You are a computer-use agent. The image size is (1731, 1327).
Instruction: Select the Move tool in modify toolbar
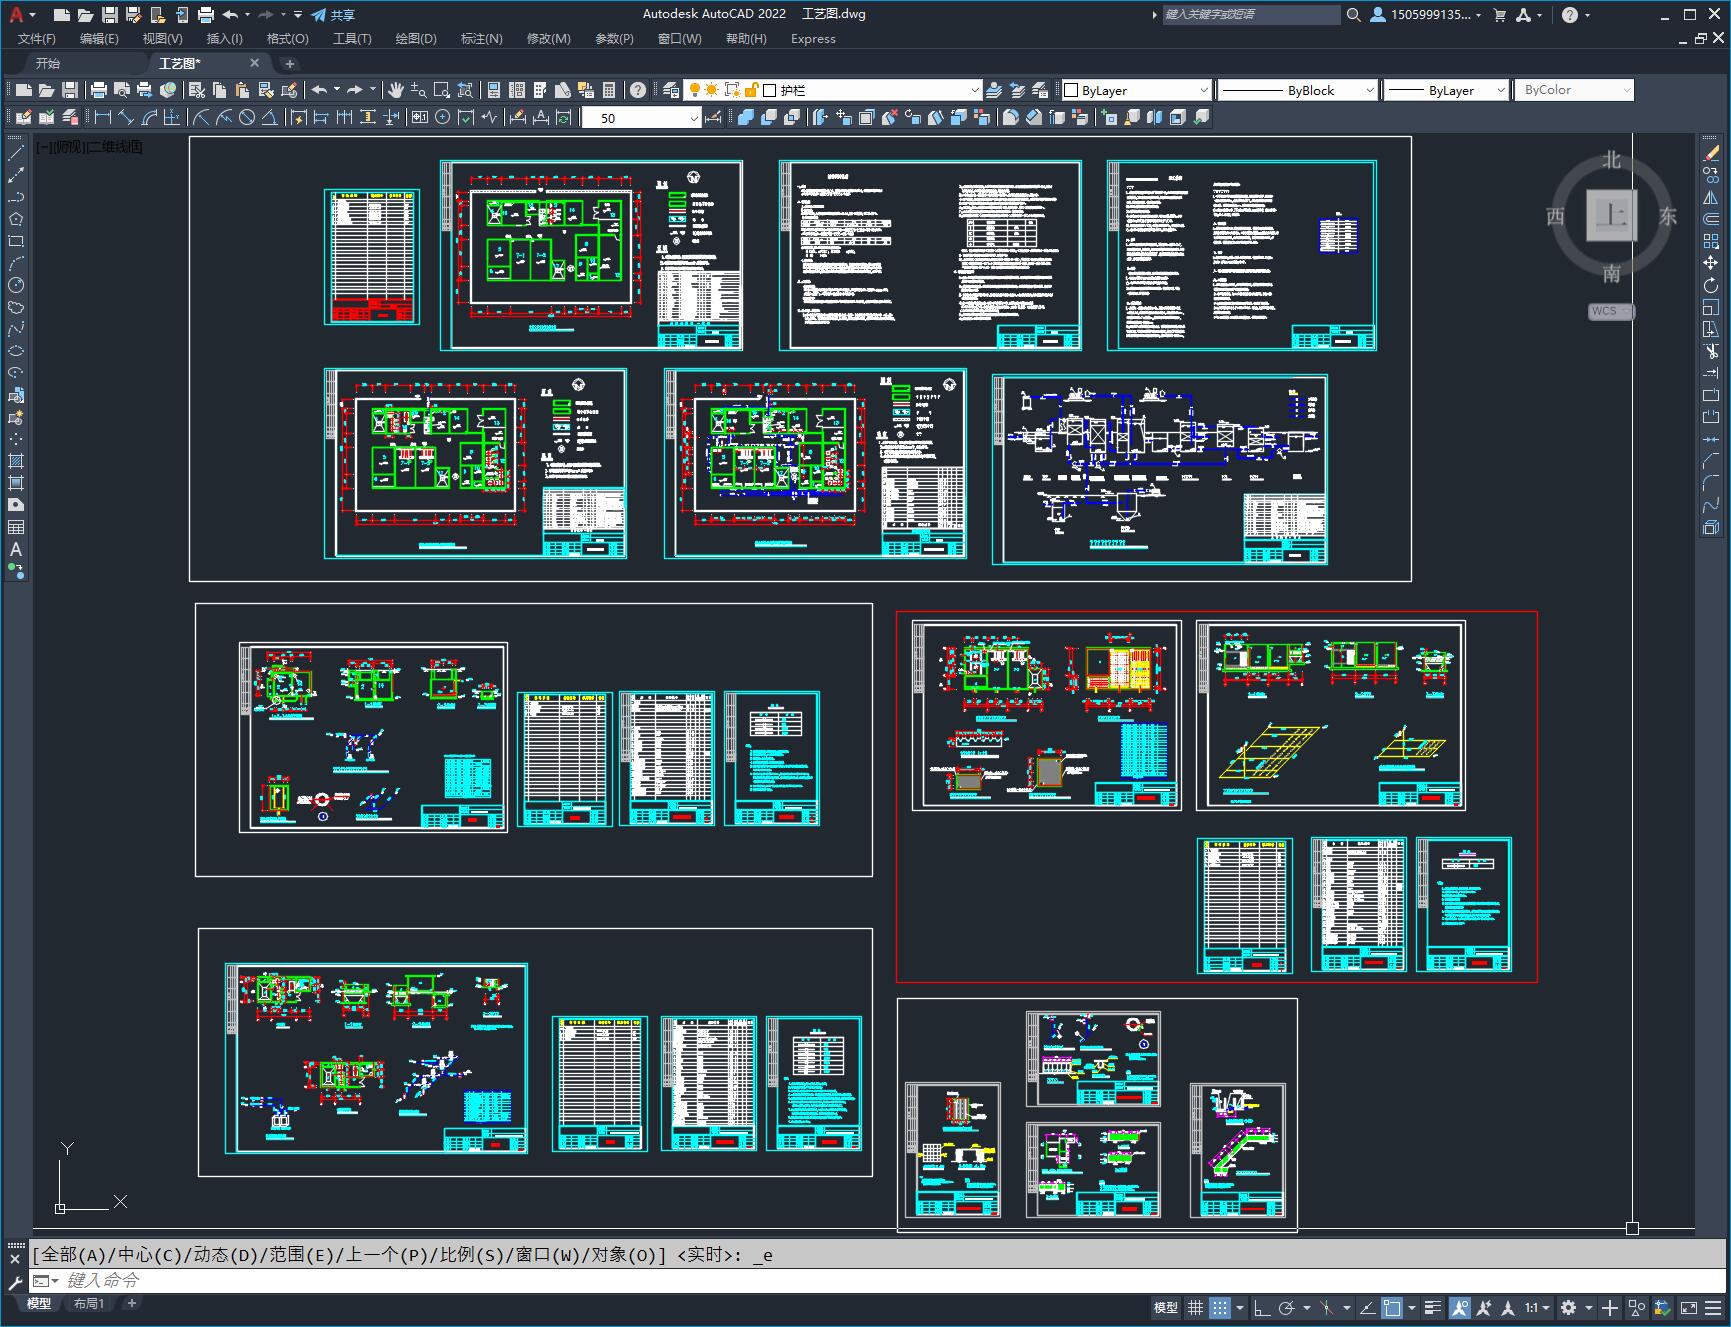(1711, 263)
